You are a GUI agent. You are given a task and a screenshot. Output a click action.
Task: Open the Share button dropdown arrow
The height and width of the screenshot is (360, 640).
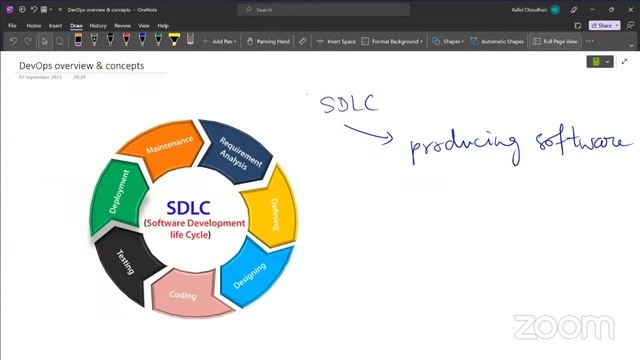click(617, 25)
